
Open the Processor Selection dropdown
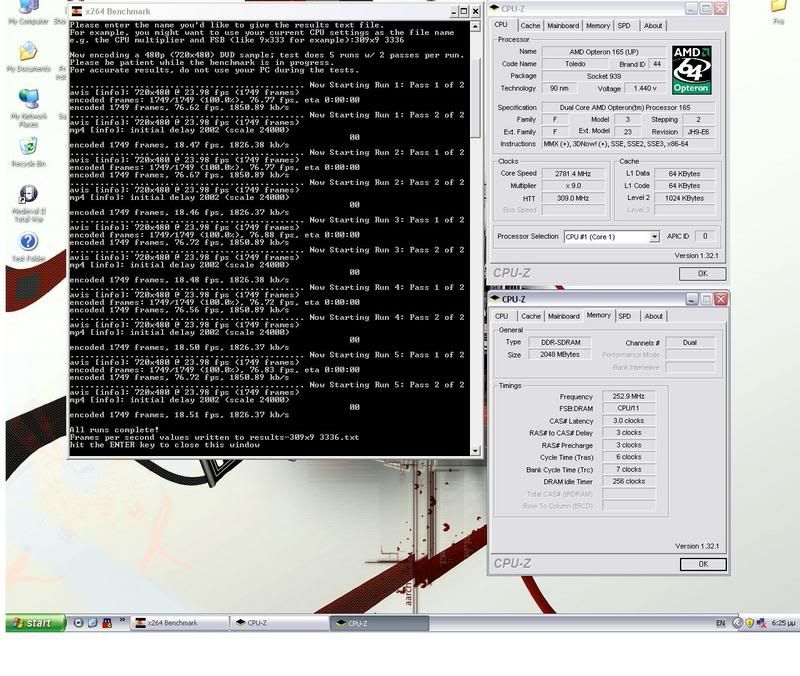coord(654,237)
